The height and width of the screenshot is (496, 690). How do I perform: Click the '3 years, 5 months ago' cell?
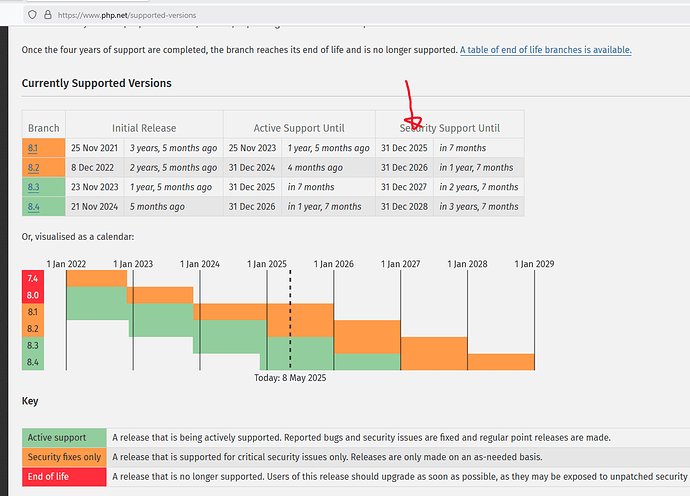click(173, 148)
